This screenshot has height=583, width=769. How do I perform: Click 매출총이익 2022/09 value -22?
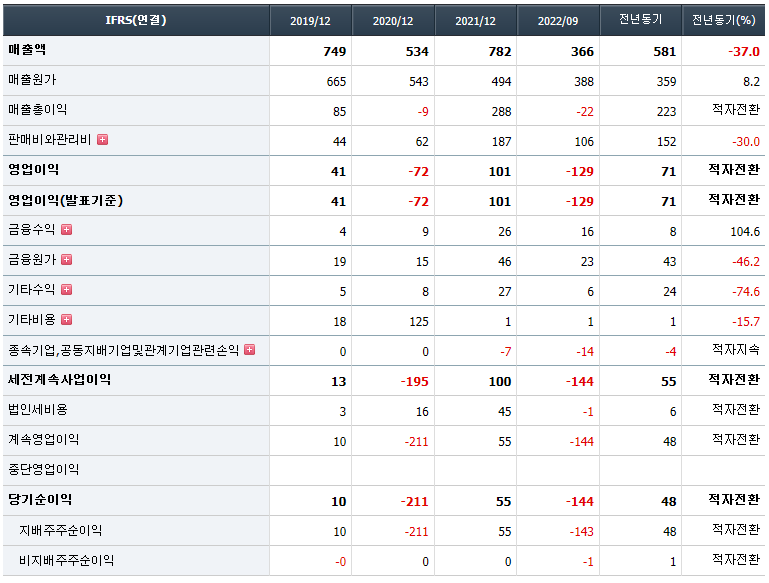point(585,112)
